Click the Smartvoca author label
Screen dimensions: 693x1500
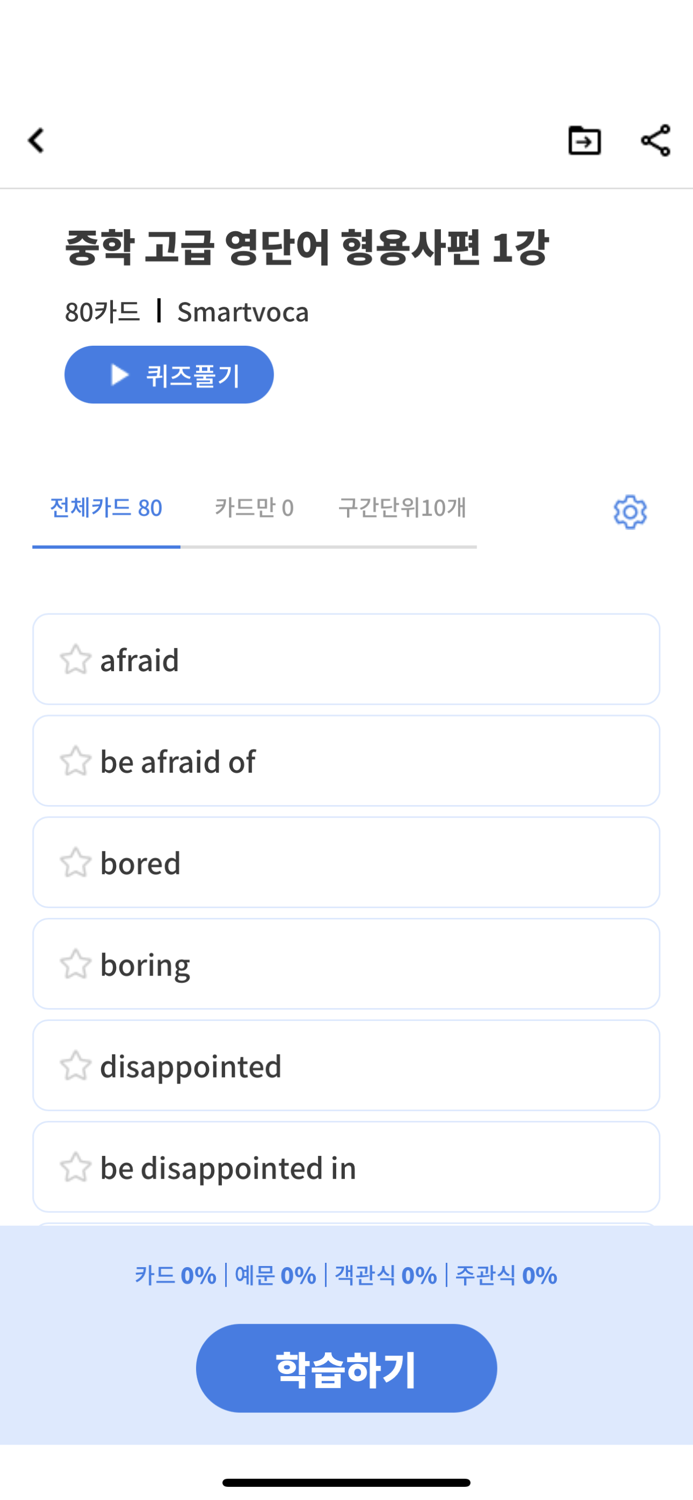(x=243, y=311)
